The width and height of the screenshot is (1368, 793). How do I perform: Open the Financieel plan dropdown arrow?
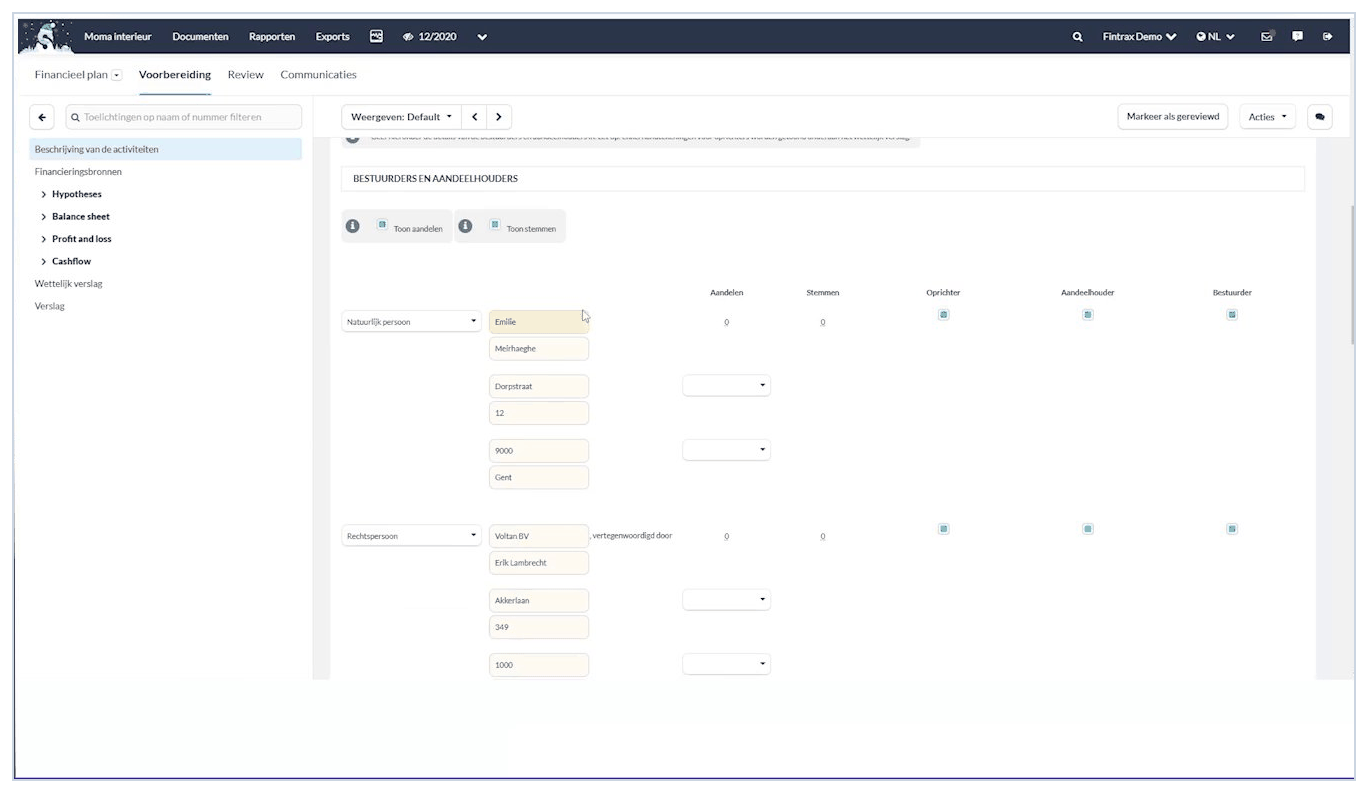pyautogui.click(x=117, y=75)
